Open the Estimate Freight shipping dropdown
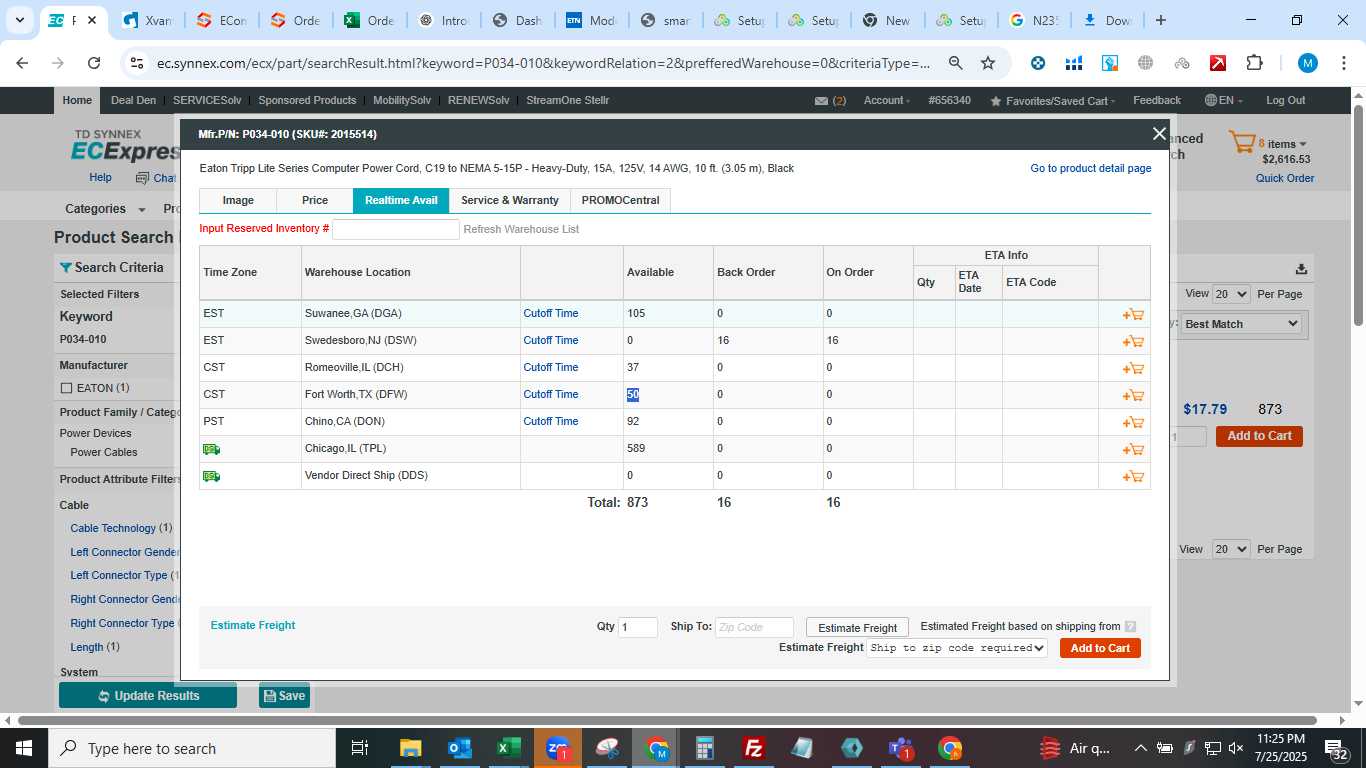This screenshot has width=1366, height=768. [957, 648]
